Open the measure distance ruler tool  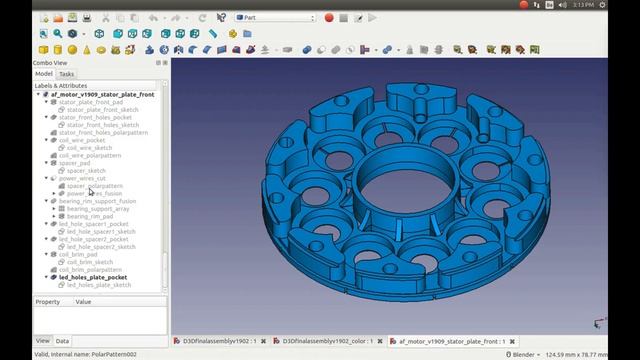pyautogui.click(x=213, y=34)
